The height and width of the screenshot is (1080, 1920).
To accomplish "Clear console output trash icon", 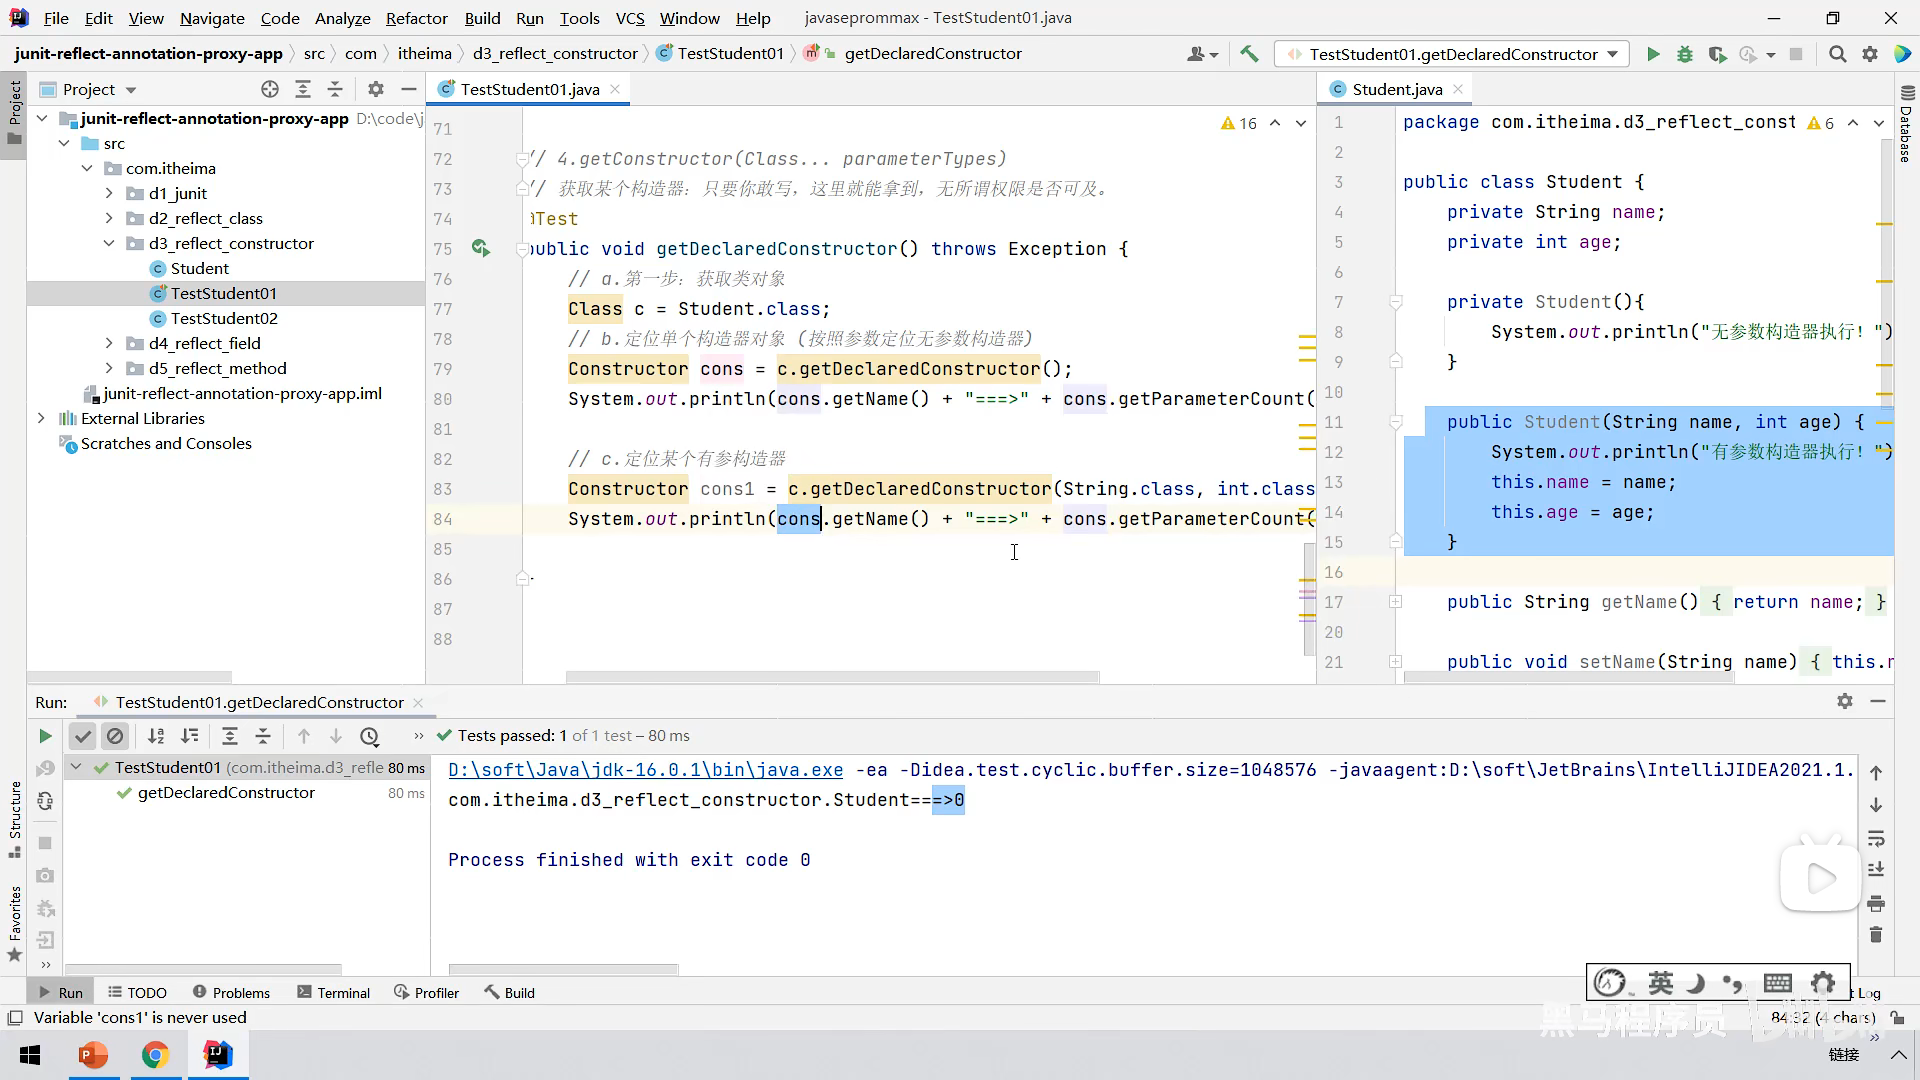I will click(x=1876, y=935).
